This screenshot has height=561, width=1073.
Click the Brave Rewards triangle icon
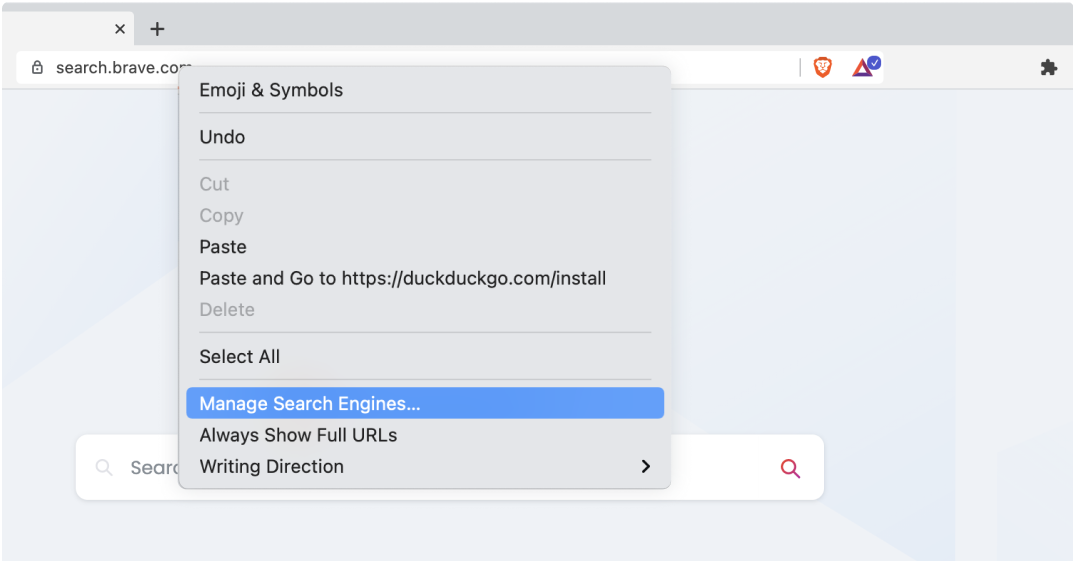866,67
